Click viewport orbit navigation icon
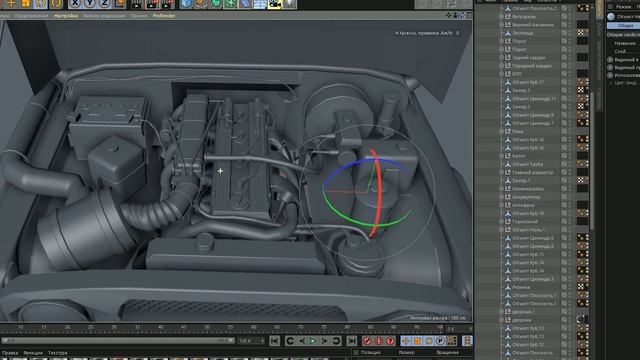Viewport: 640px width, 360px height. [462, 16]
